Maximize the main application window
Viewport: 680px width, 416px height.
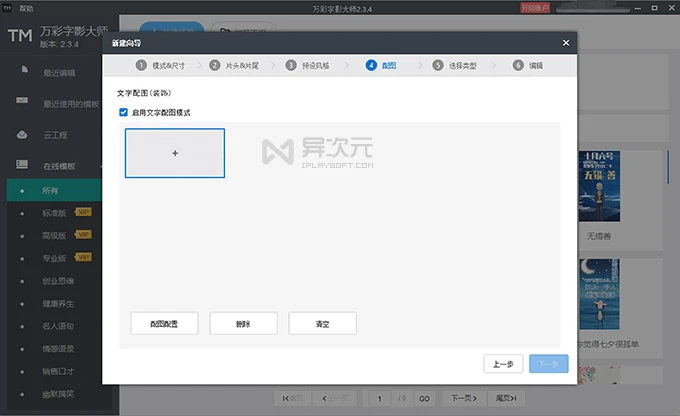tap(654, 8)
